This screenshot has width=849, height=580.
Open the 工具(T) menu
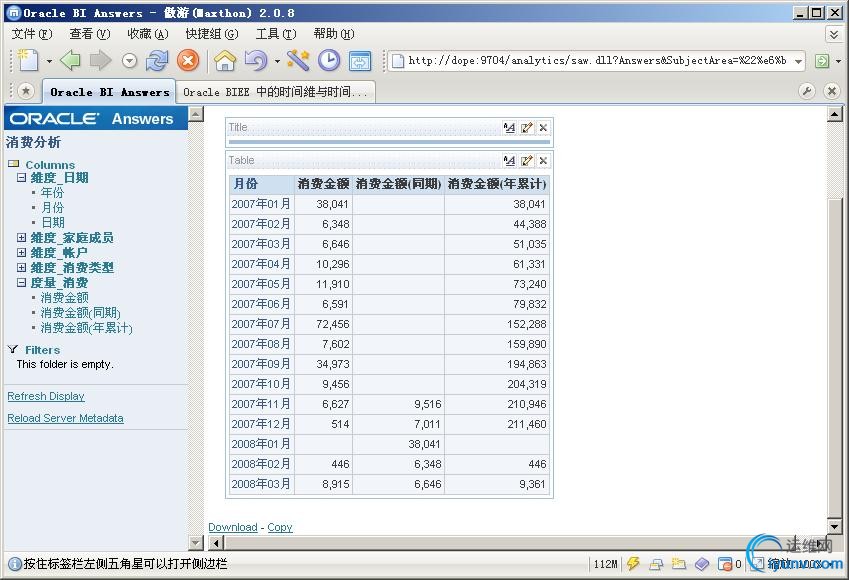pyautogui.click(x=276, y=34)
